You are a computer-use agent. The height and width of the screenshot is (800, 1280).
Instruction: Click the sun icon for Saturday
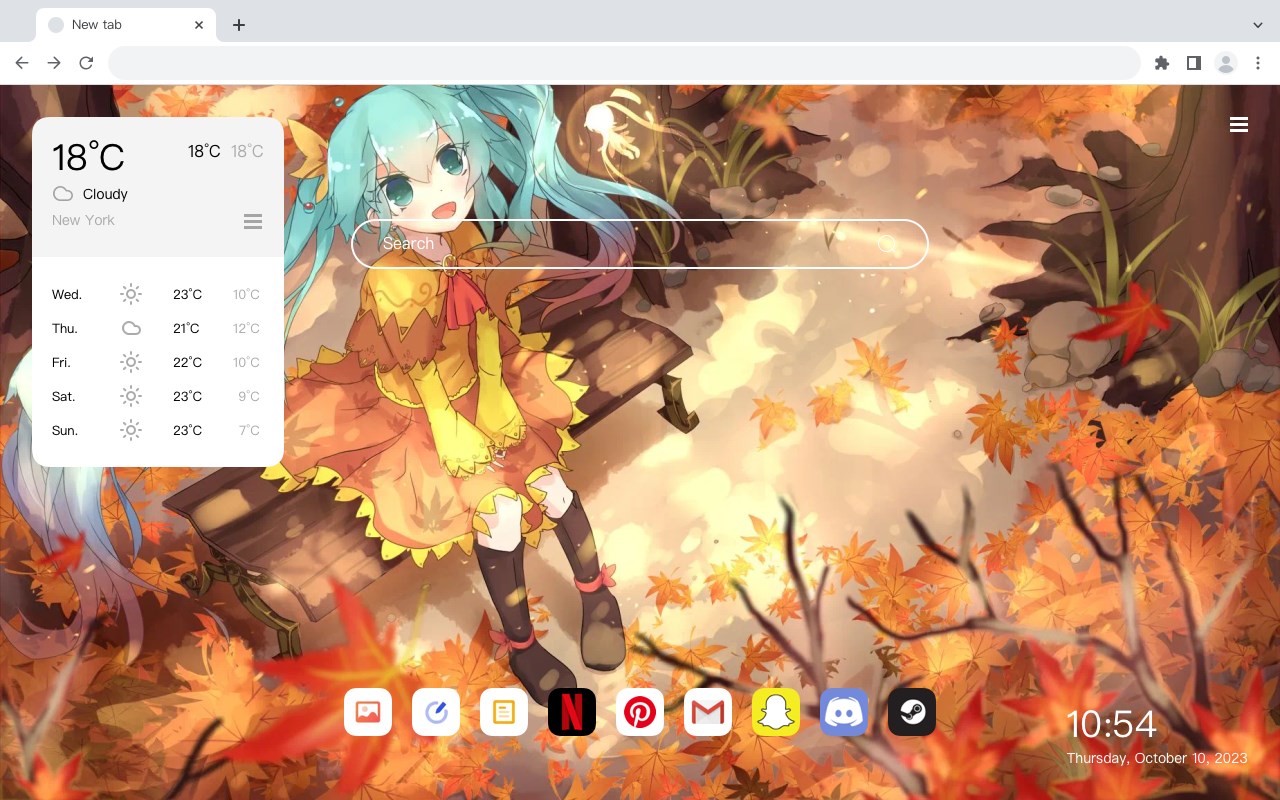click(x=131, y=396)
